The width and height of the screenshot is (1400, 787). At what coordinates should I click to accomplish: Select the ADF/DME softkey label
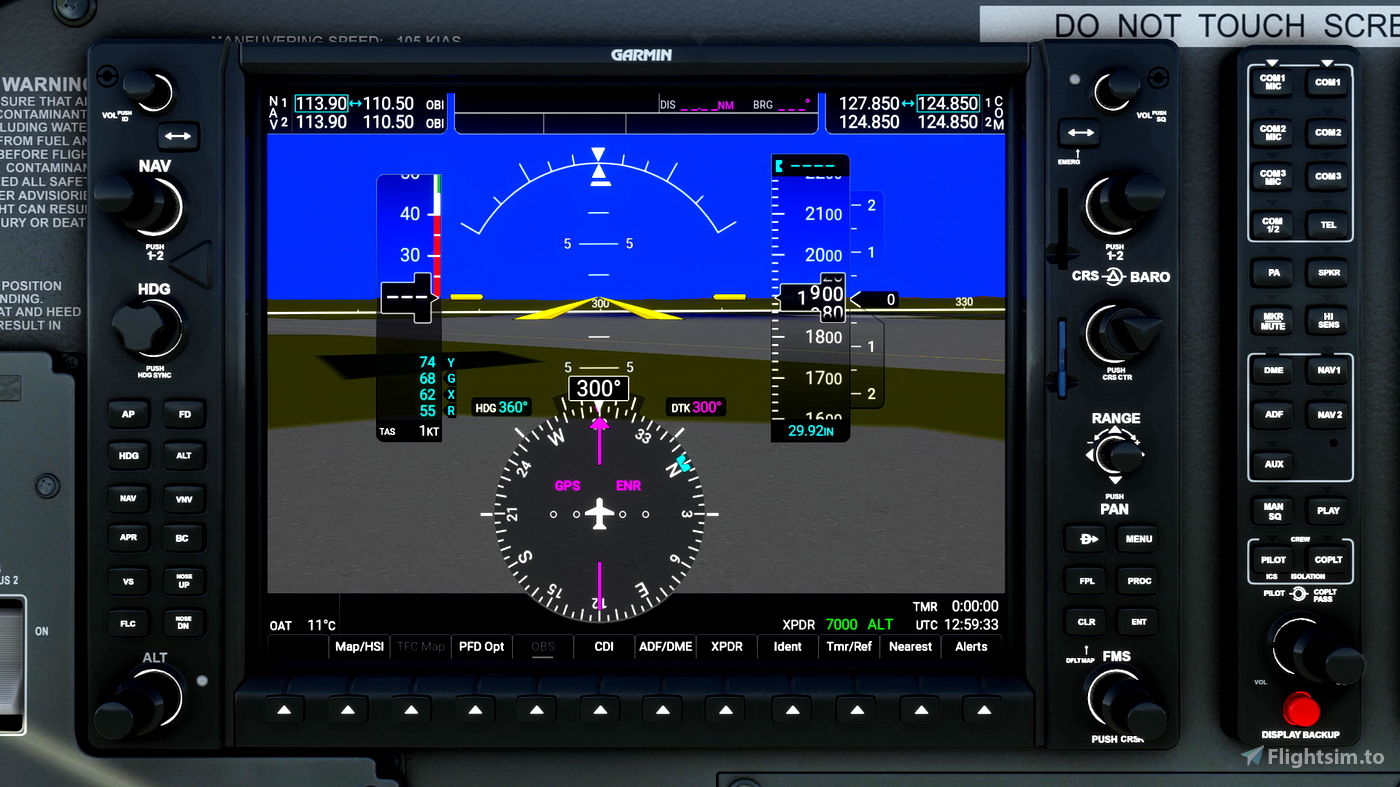tap(666, 647)
